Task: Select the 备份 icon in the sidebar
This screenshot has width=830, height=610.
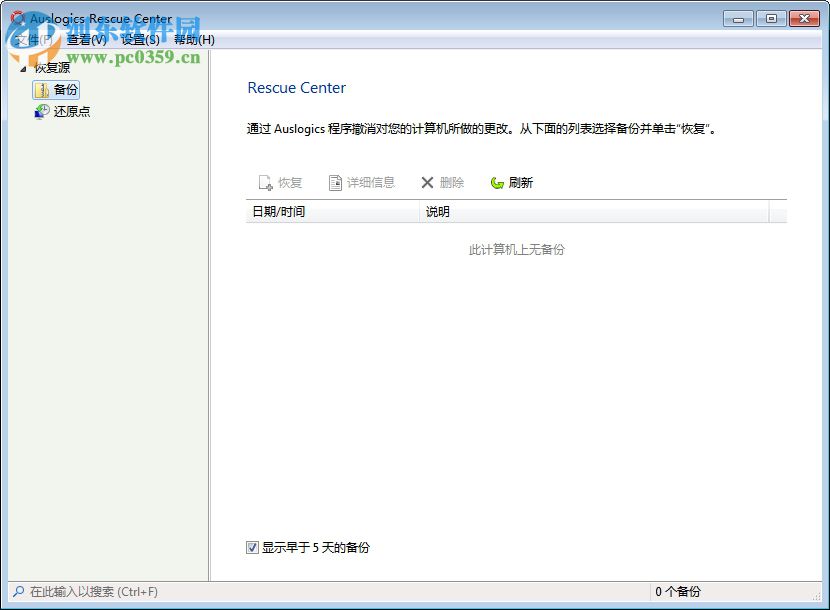Action: (x=40, y=89)
